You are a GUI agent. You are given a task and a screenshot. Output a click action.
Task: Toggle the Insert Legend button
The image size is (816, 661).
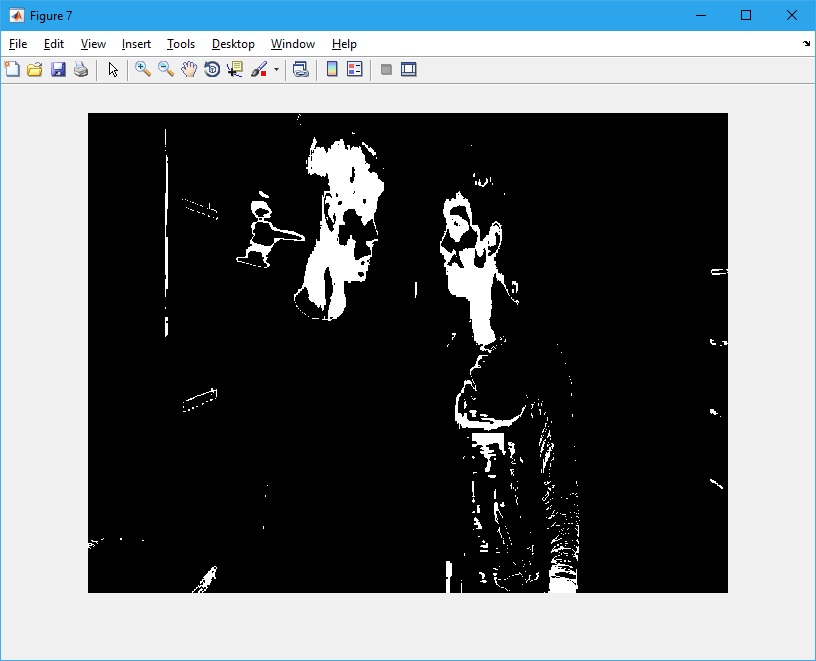[354, 70]
